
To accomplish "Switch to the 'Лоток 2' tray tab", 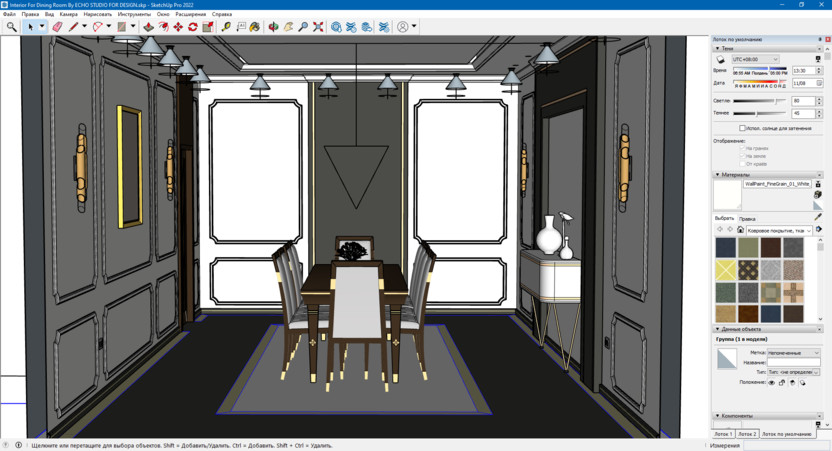I will [747, 434].
